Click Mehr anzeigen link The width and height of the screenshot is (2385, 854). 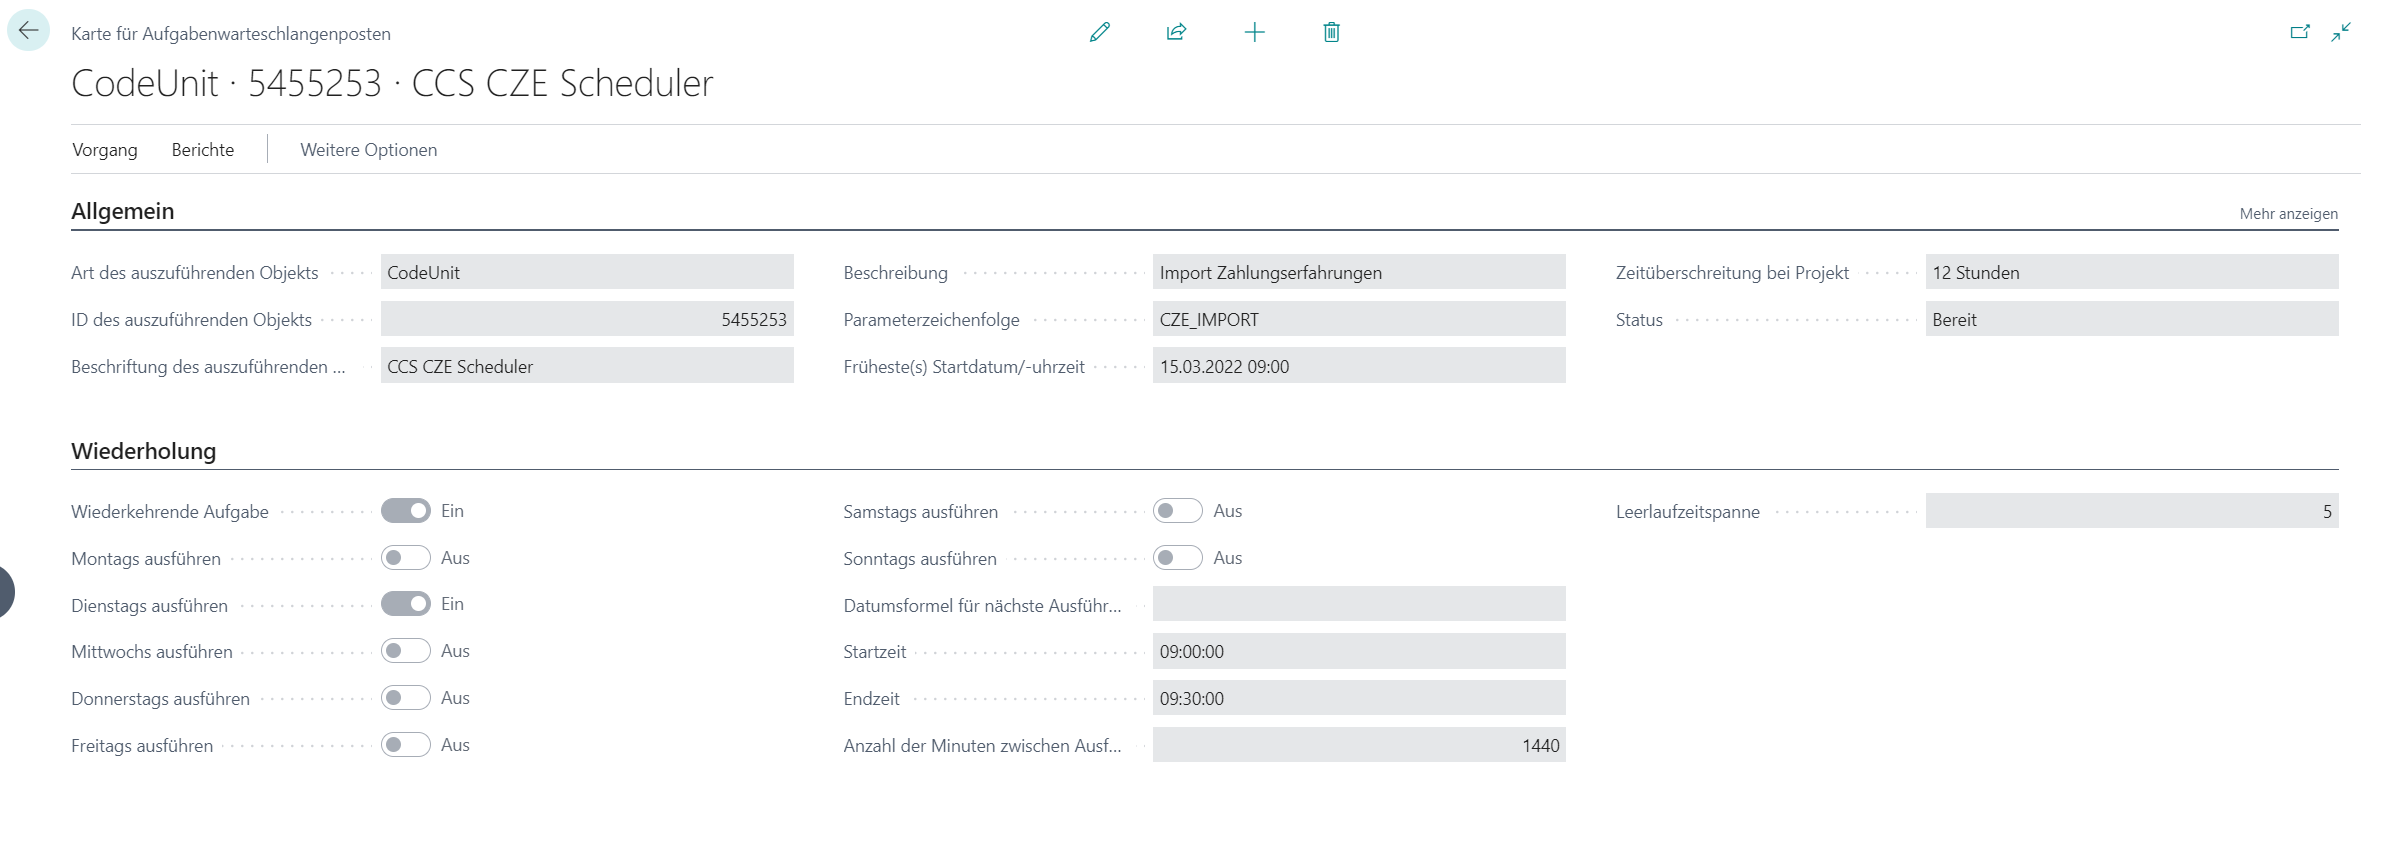coord(2288,213)
